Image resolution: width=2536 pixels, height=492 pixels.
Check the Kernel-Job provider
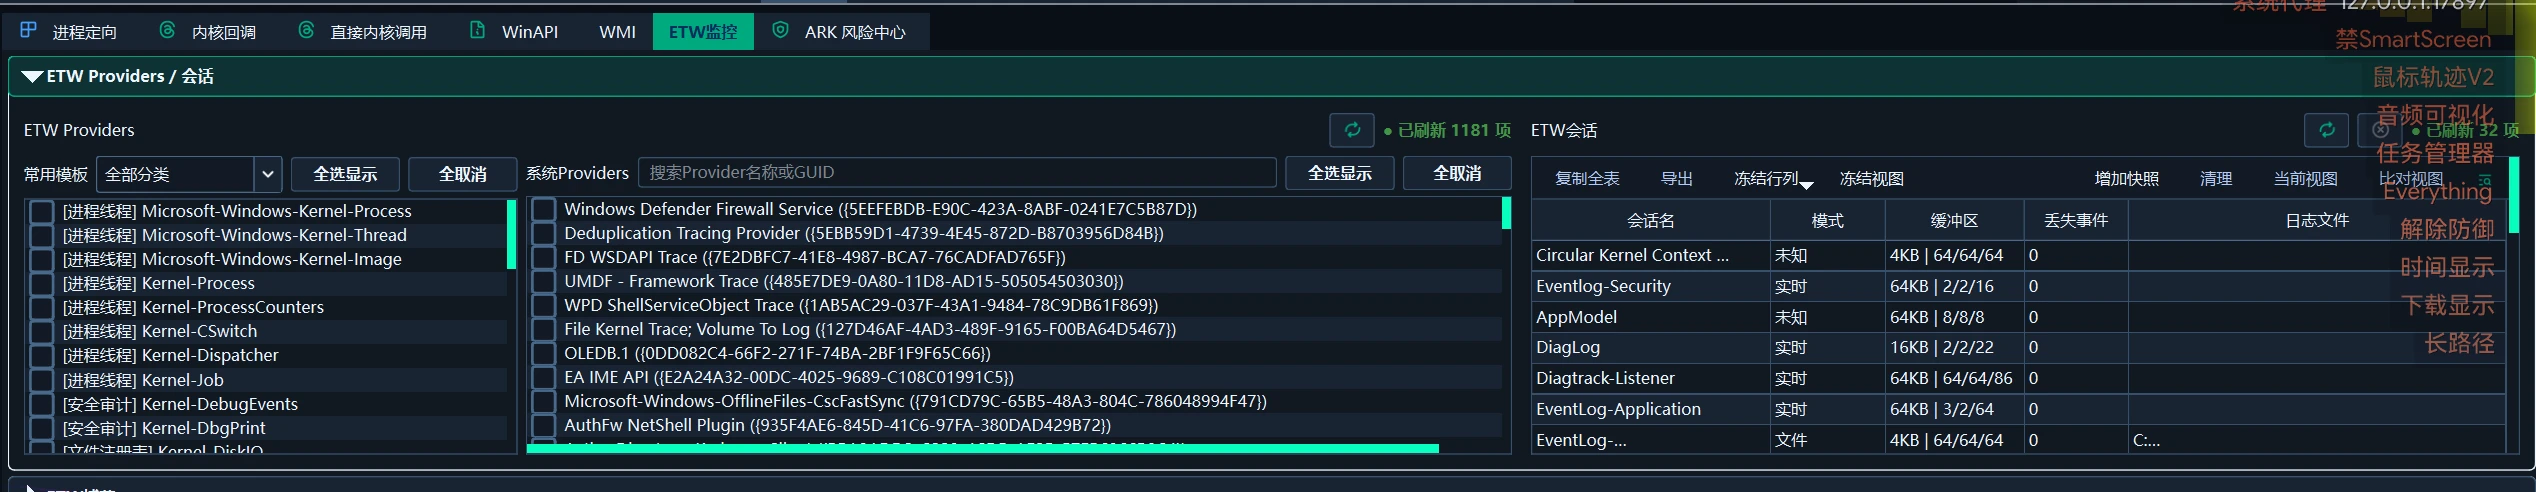tap(41, 380)
